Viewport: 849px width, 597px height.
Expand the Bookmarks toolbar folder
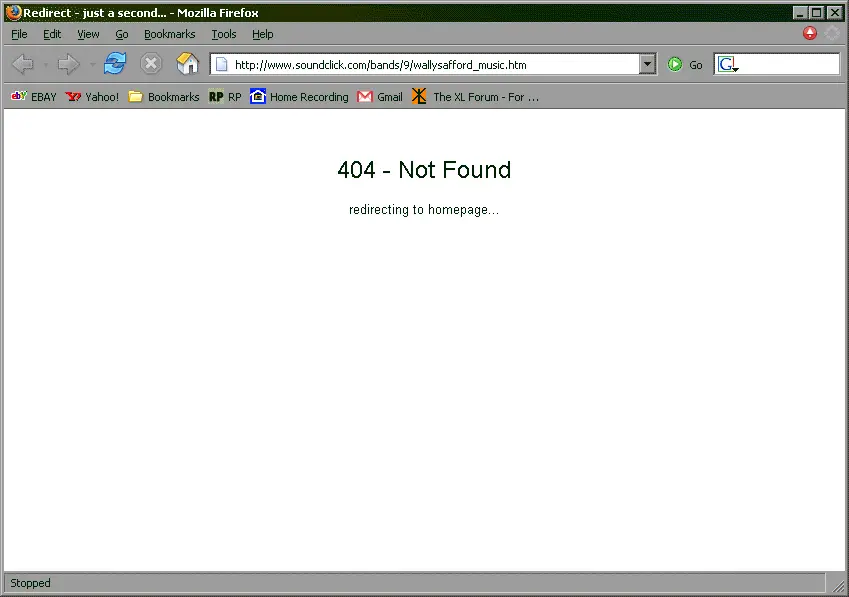click(x=164, y=97)
